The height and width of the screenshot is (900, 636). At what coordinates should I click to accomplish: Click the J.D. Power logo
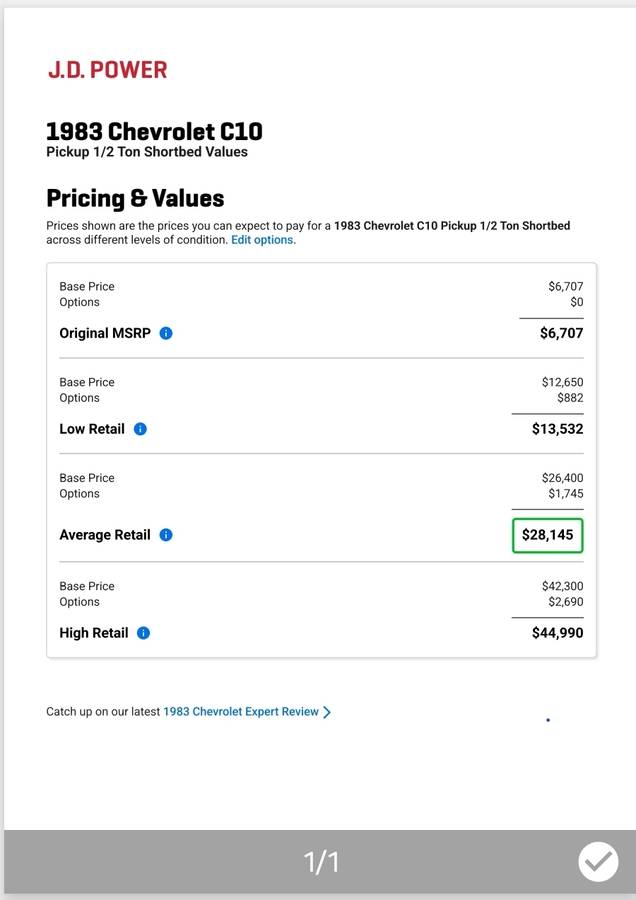(107, 70)
